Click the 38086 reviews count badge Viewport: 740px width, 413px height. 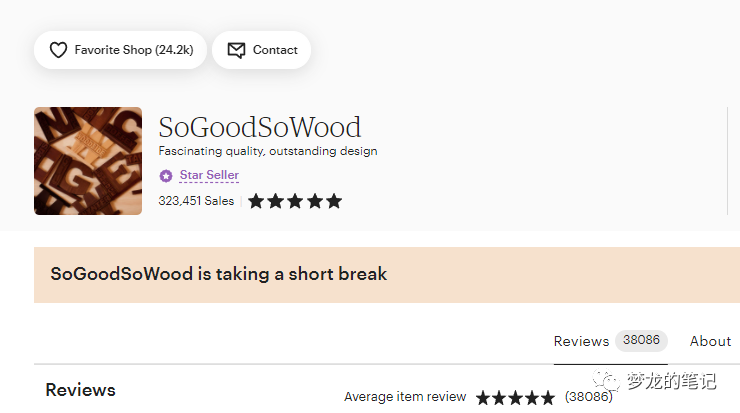641,340
